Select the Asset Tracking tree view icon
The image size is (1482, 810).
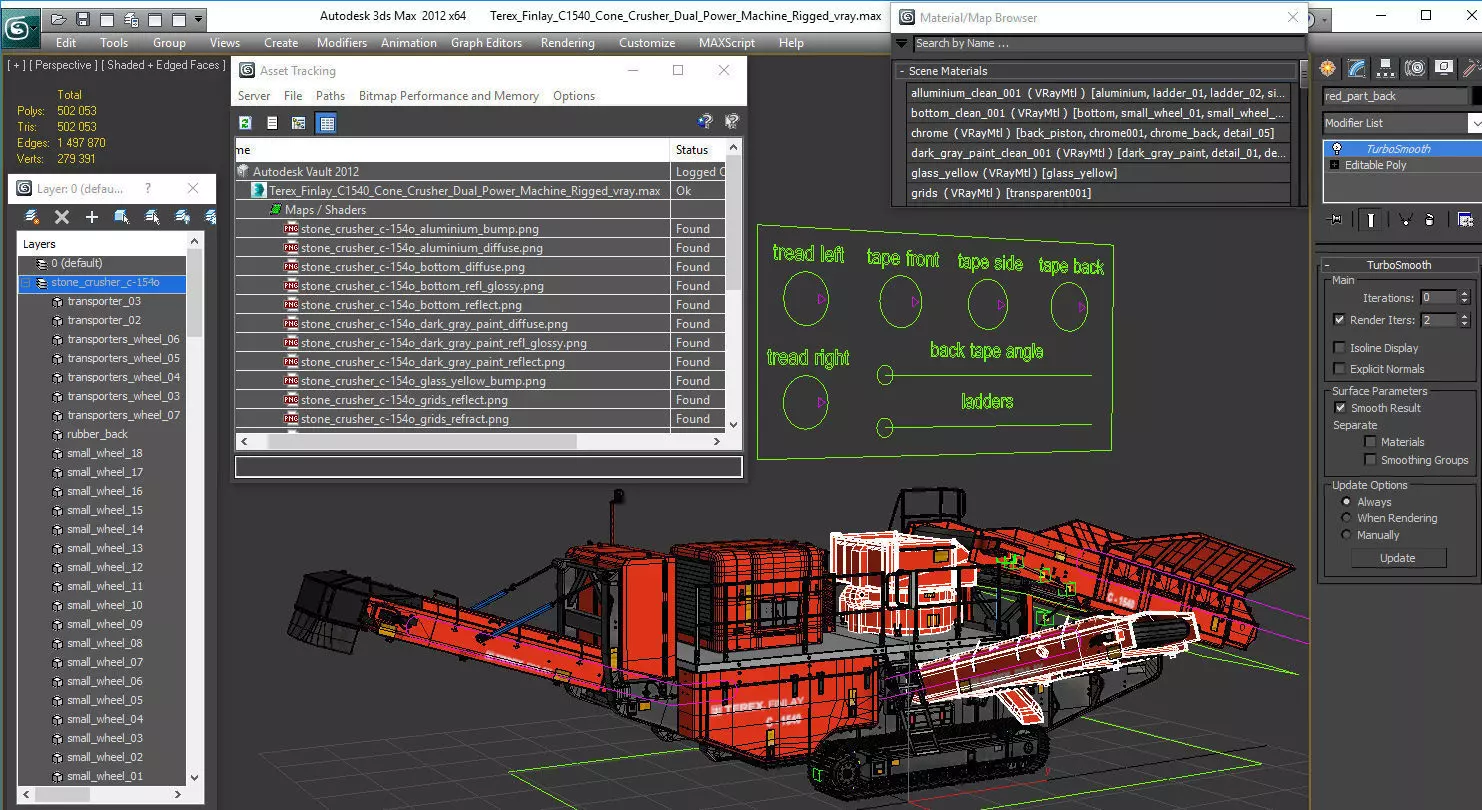point(298,123)
